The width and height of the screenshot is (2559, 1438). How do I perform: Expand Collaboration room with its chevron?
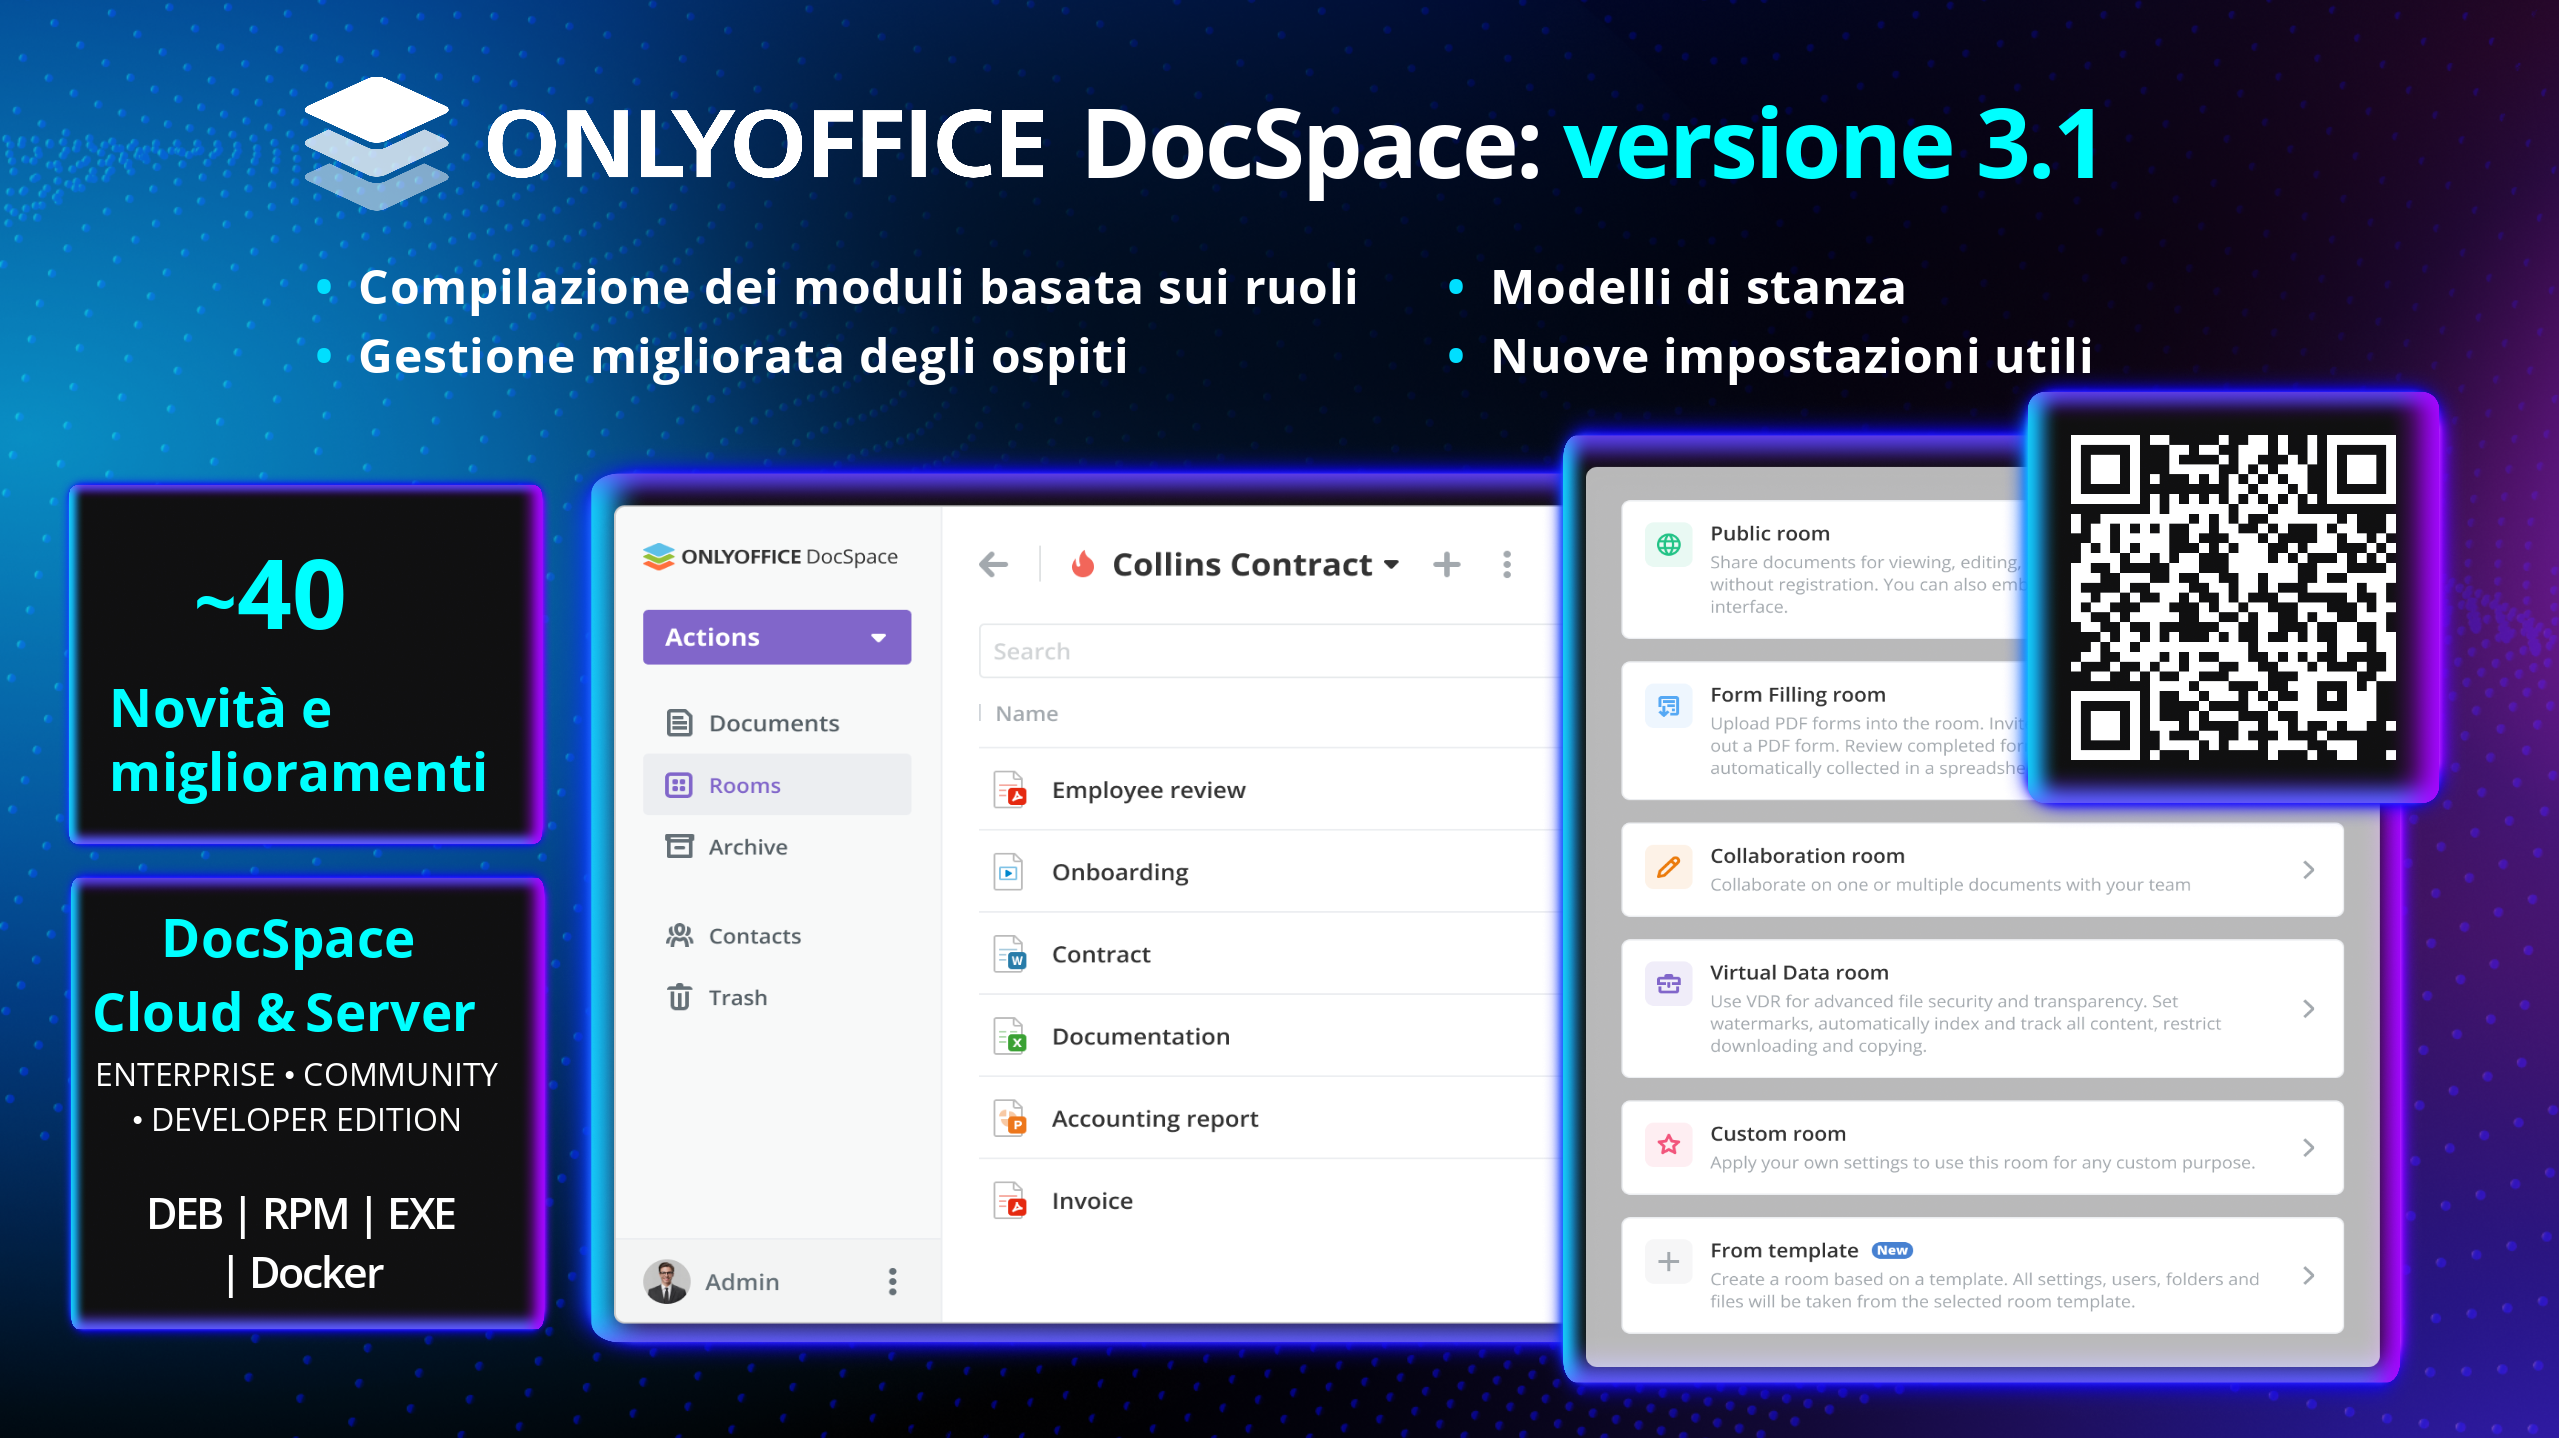coord(2308,870)
